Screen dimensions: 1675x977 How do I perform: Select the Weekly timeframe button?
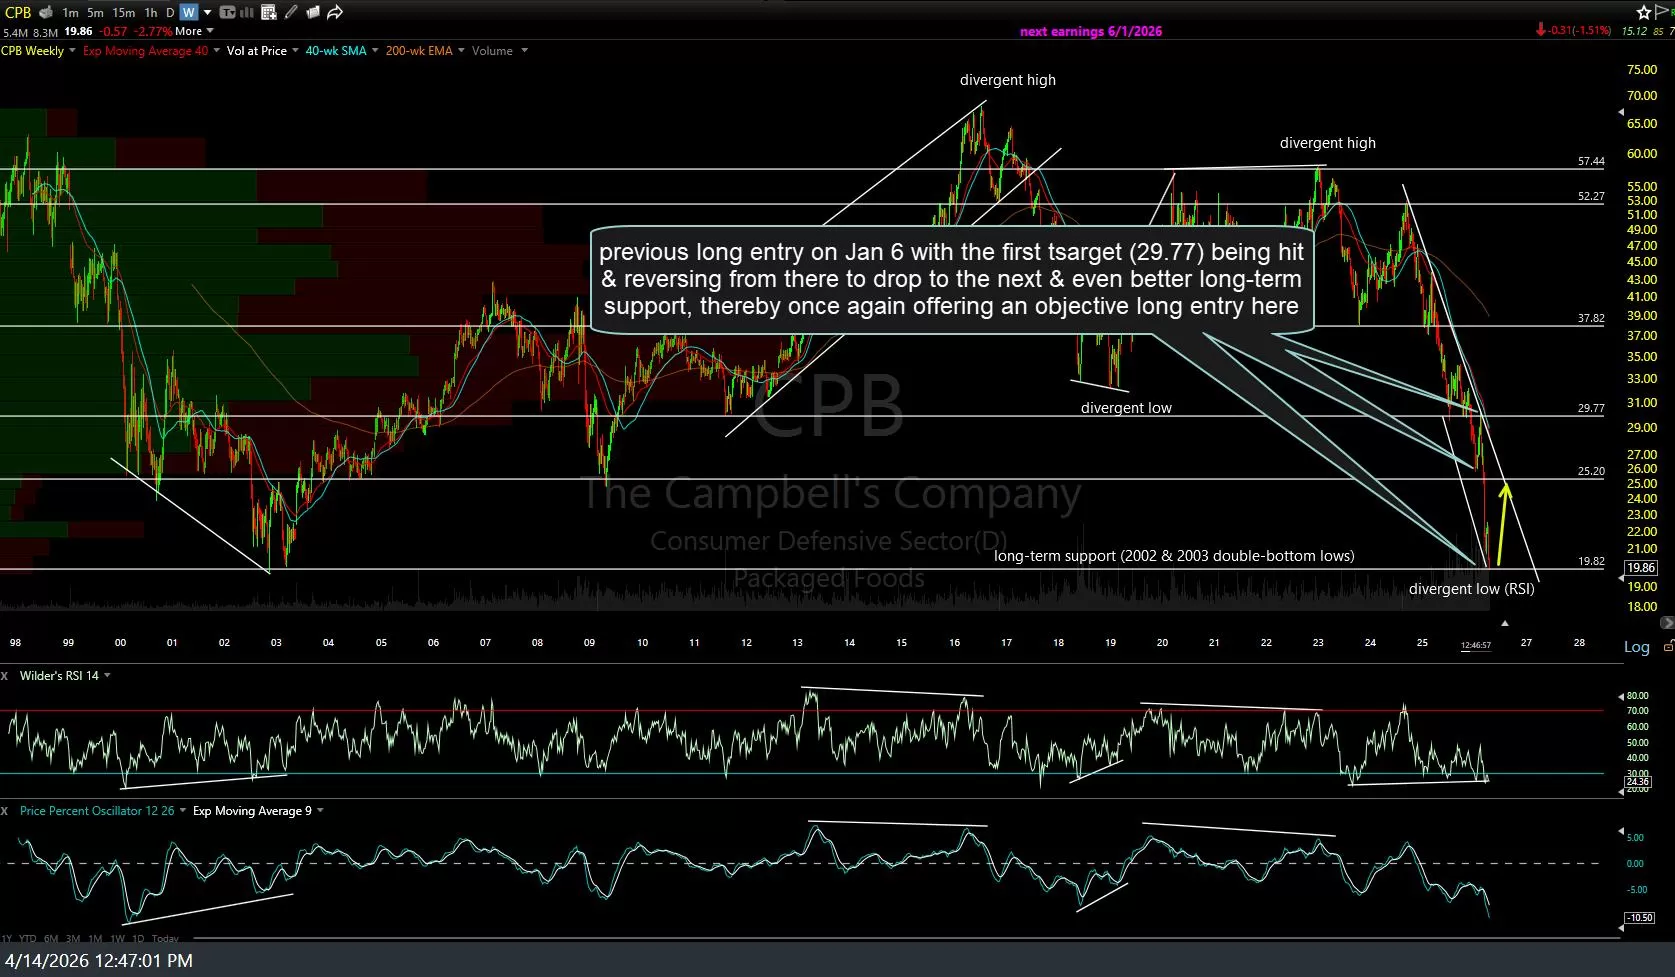(189, 12)
